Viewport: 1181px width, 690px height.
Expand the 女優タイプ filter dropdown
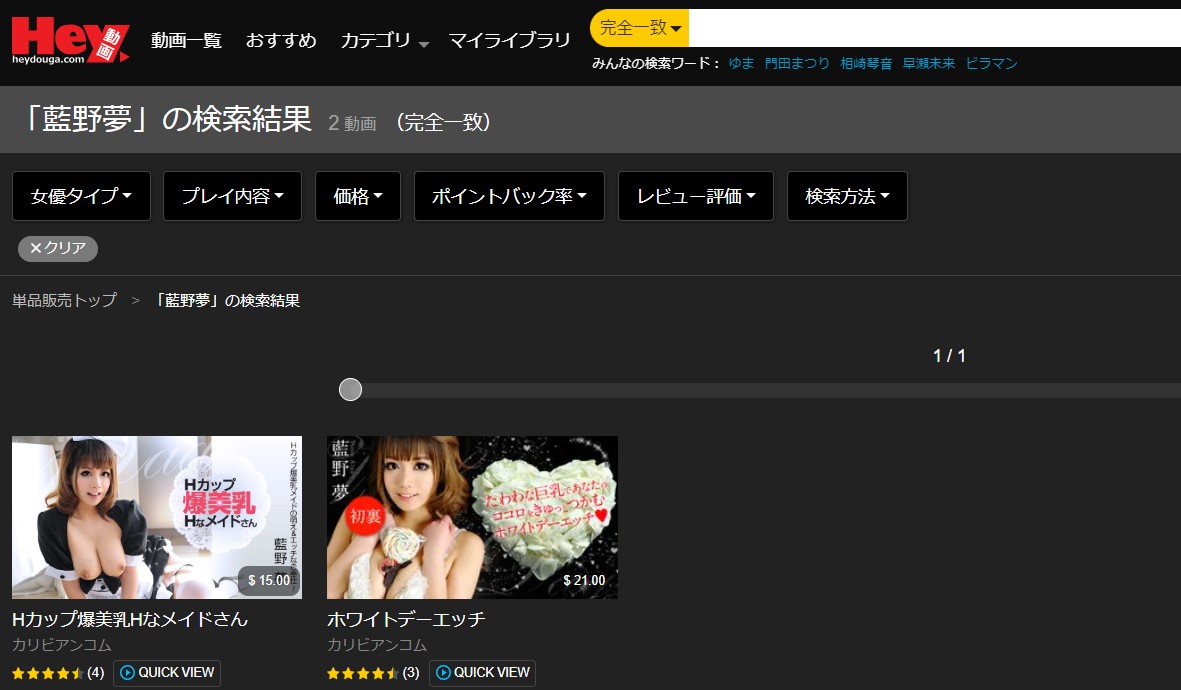[81, 196]
